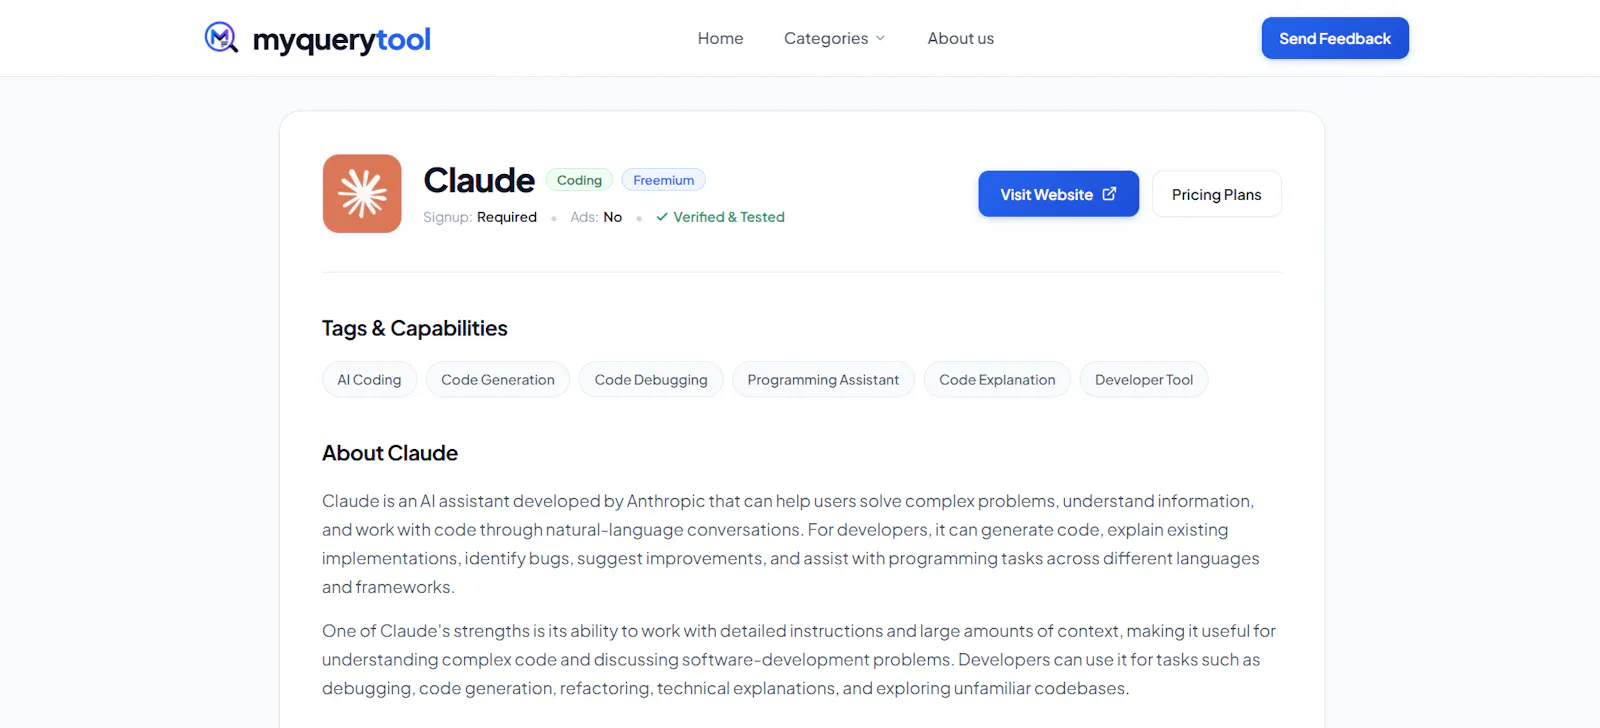Click paragraph starting 'One of Claude's strengths'
The width and height of the screenshot is (1600, 728).
click(799, 660)
